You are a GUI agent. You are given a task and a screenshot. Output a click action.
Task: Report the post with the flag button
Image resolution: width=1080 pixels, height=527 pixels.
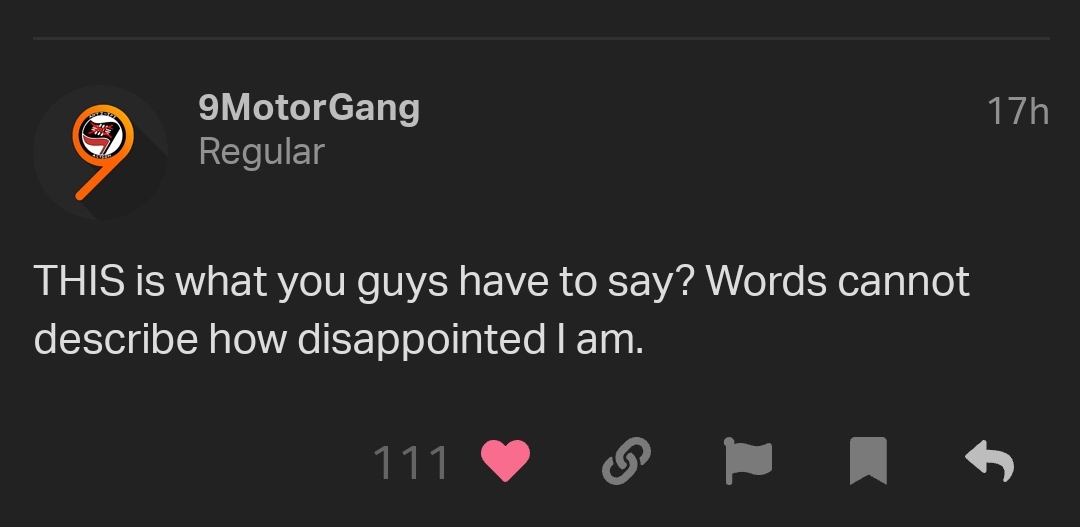(747, 461)
